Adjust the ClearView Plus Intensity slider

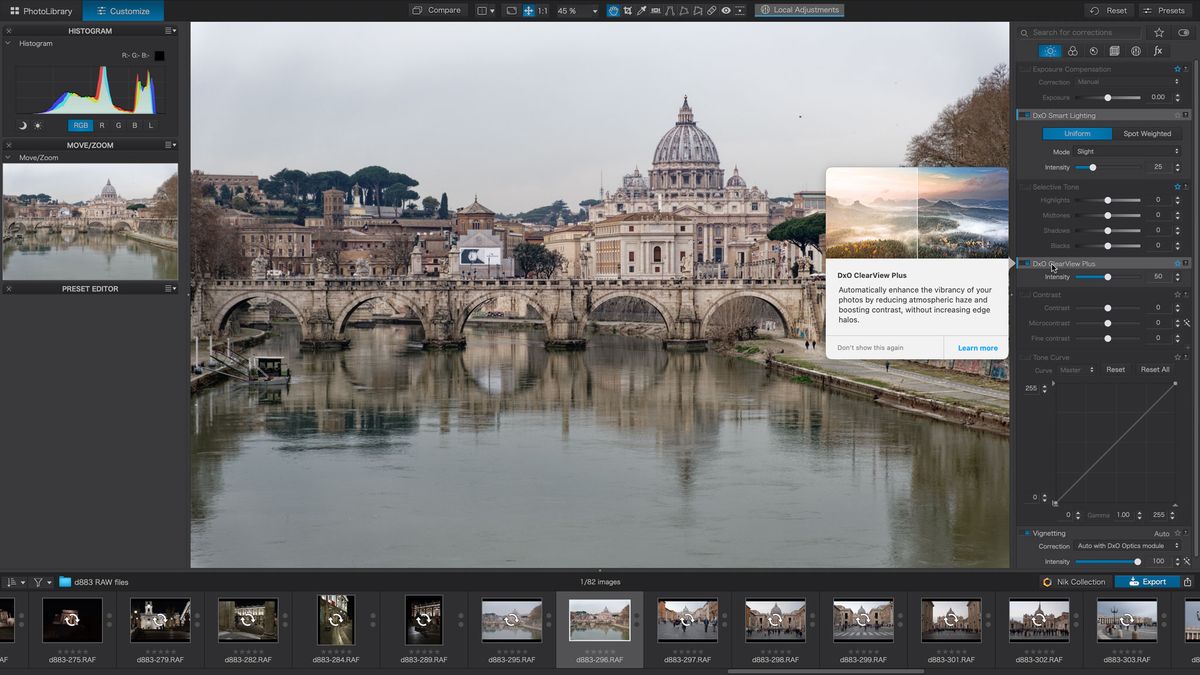click(1108, 277)
